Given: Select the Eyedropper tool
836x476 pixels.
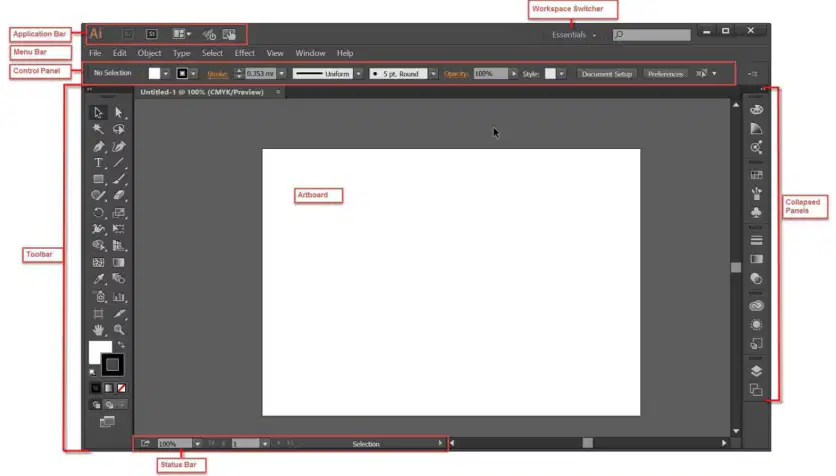Looking at the screenshot, I should click(x=98, y=279).
